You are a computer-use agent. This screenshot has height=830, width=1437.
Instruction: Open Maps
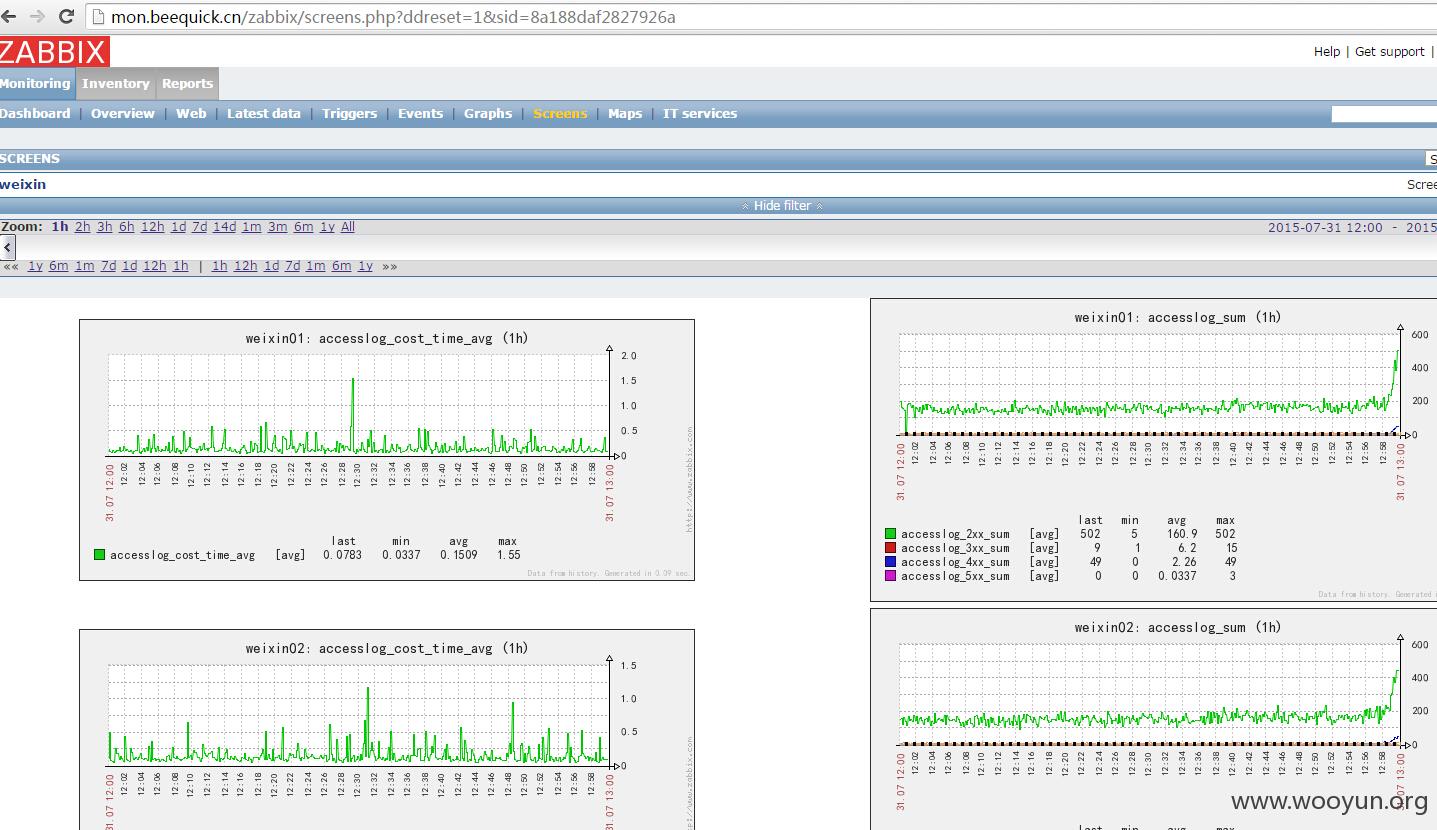click(x=625, y=114)
